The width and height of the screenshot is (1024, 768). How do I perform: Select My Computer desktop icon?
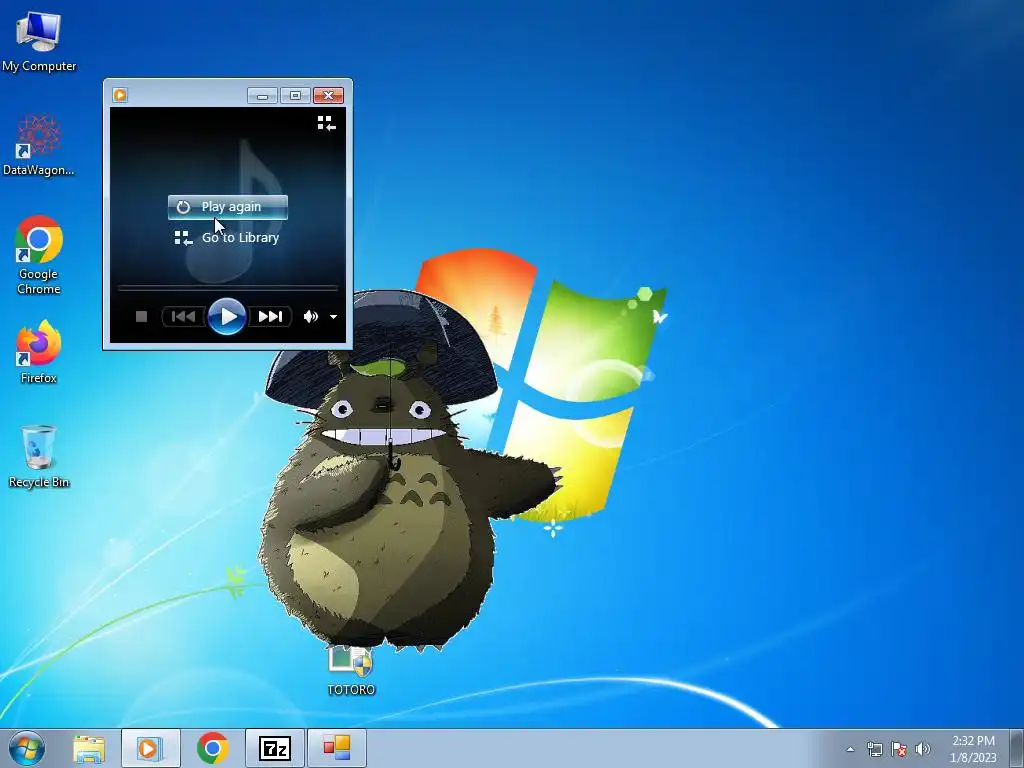pyautogui.click(x=39, y=41)
